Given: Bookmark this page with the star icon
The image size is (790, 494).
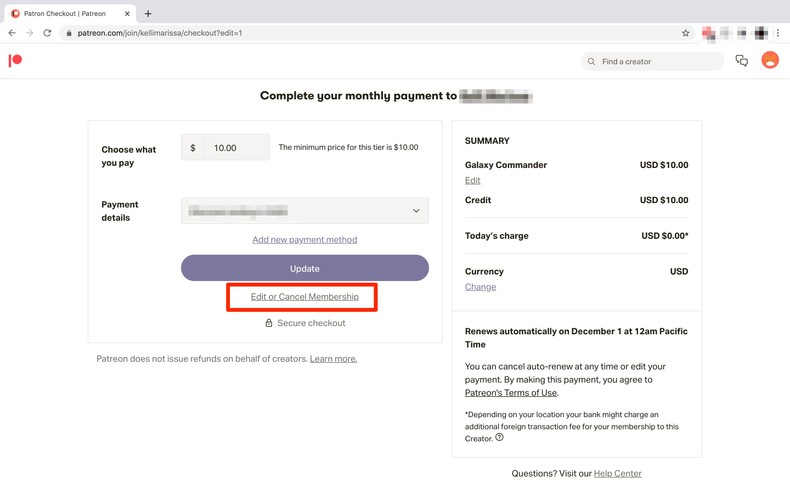Looking at the screenshot, I should (686, 33).
